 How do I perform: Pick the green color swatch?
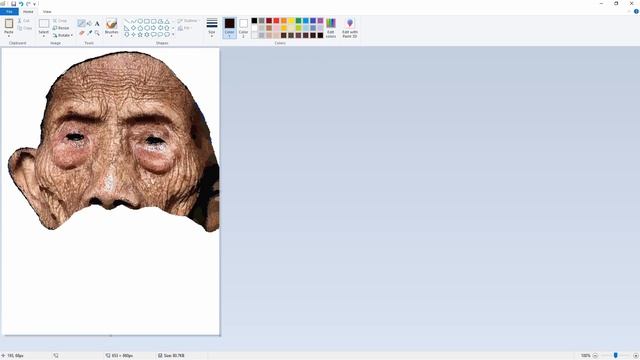pyautogui.click(x=298, y=21)
